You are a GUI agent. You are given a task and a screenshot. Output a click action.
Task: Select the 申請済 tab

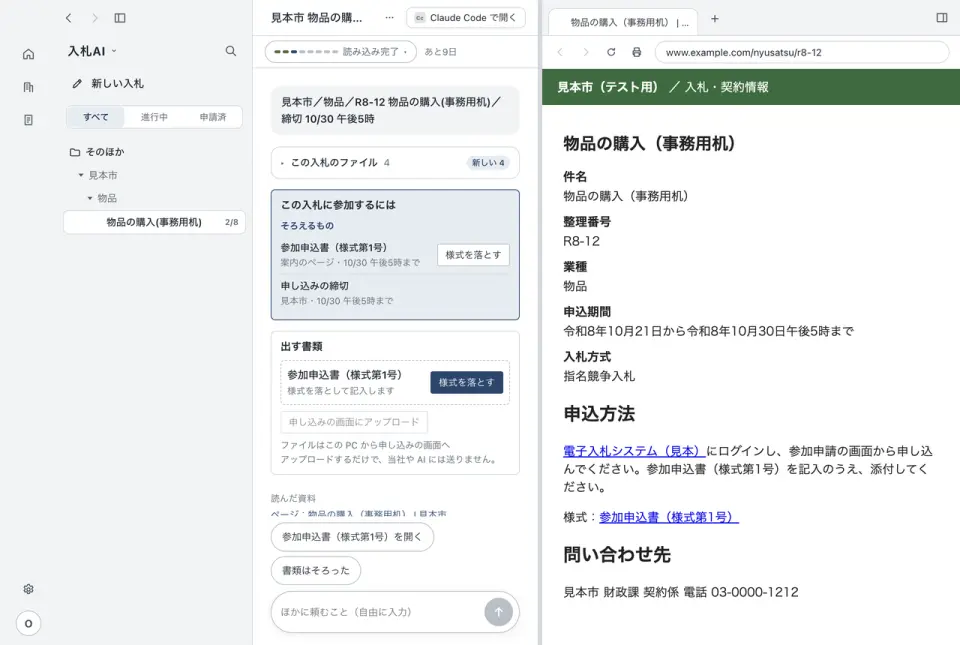point(212,117)
